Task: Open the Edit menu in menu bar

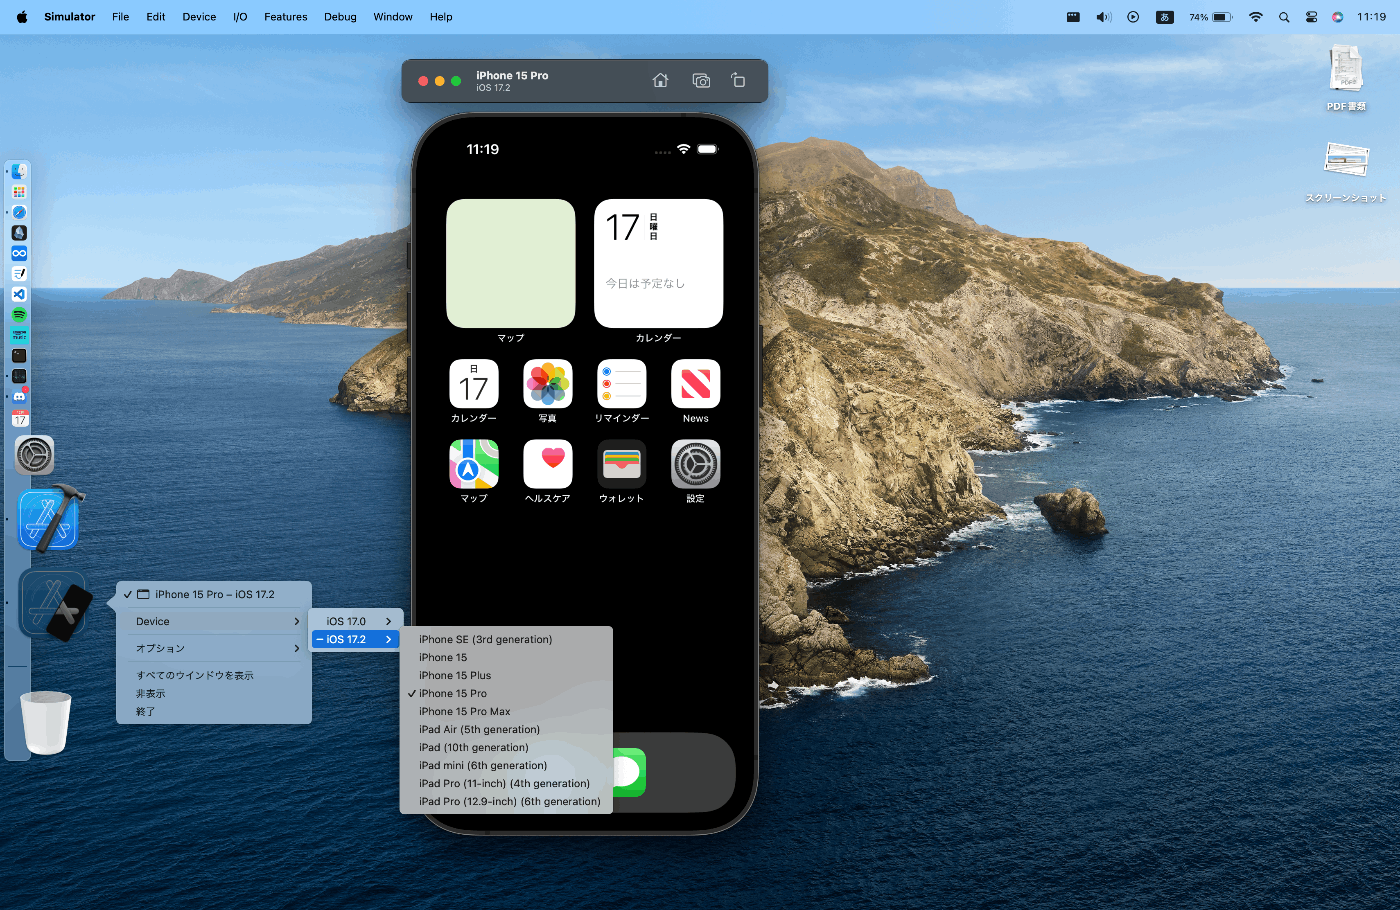Action: tap(155, 17)
